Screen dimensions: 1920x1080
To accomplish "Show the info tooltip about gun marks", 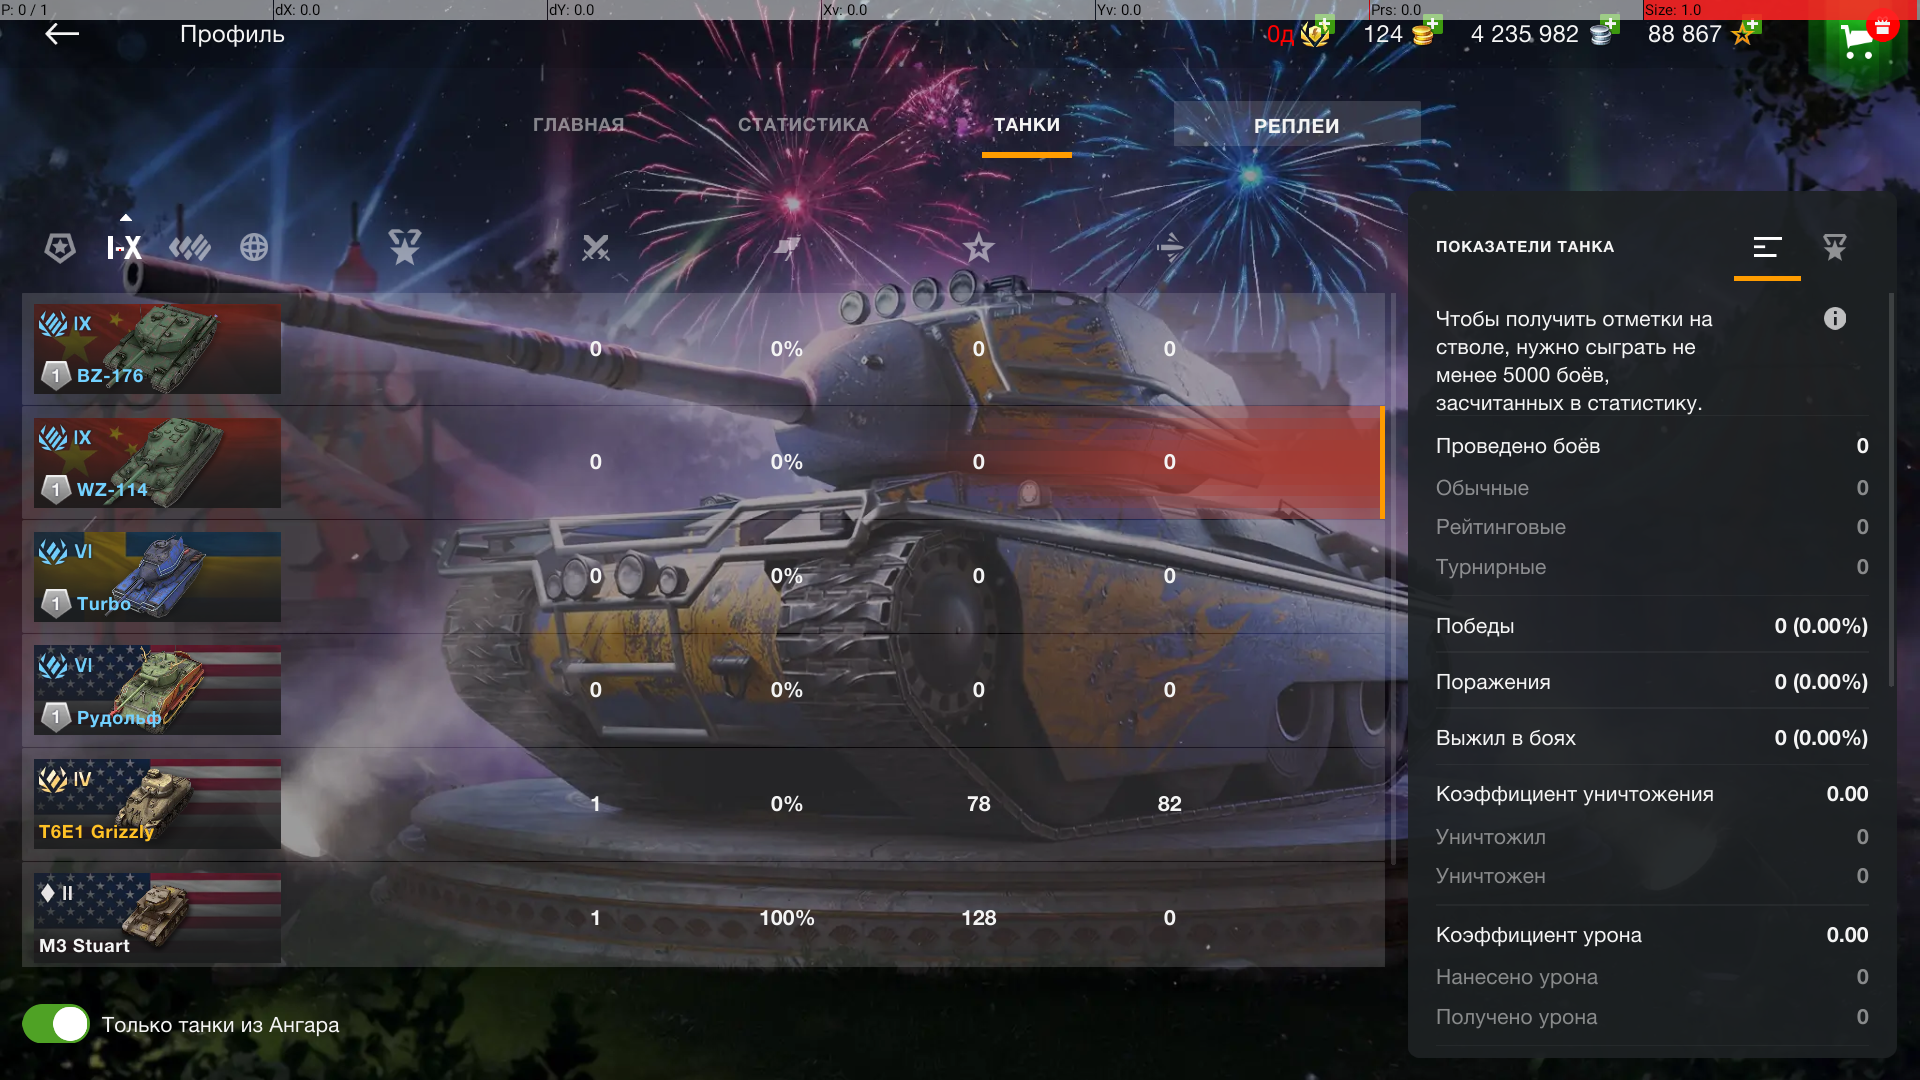I will [1835, 319].
